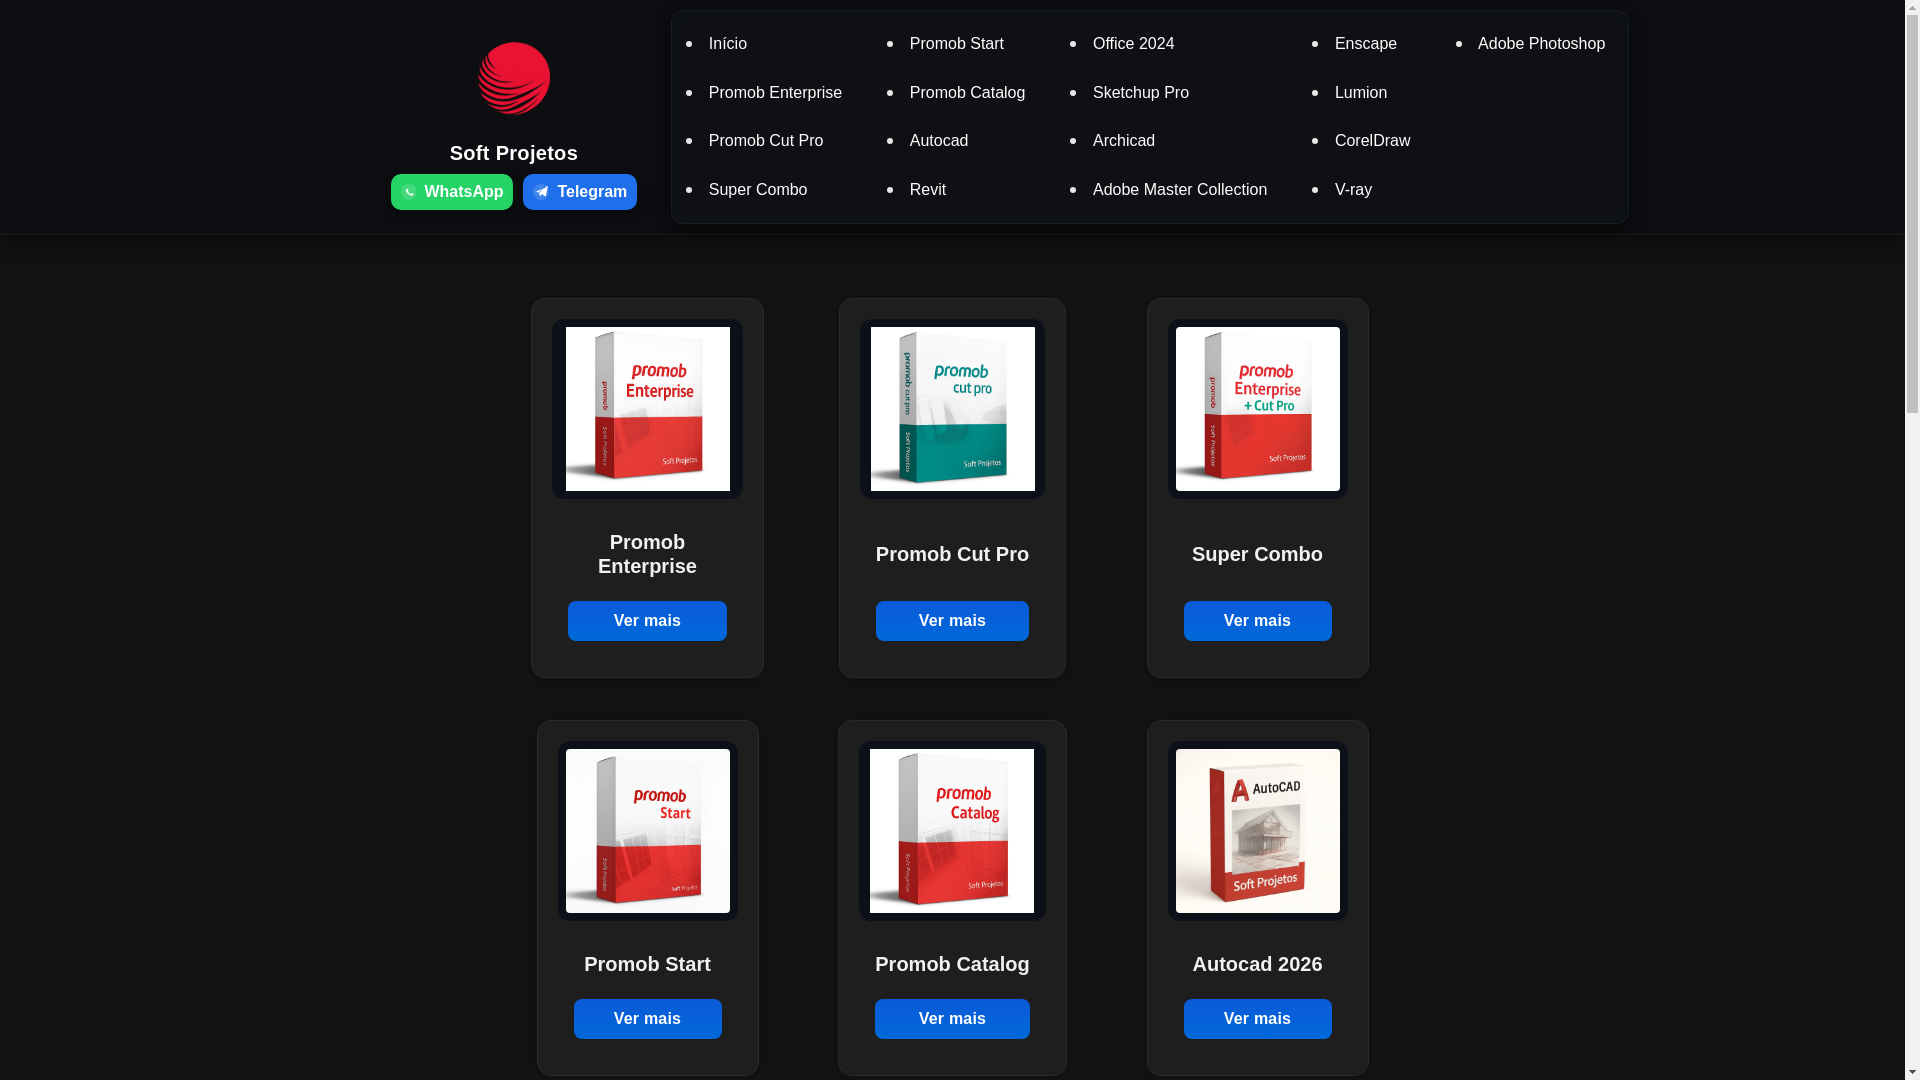Click Ver mais under Super Combo
Screen dimensions: 1920x1080
(1257, 621)
